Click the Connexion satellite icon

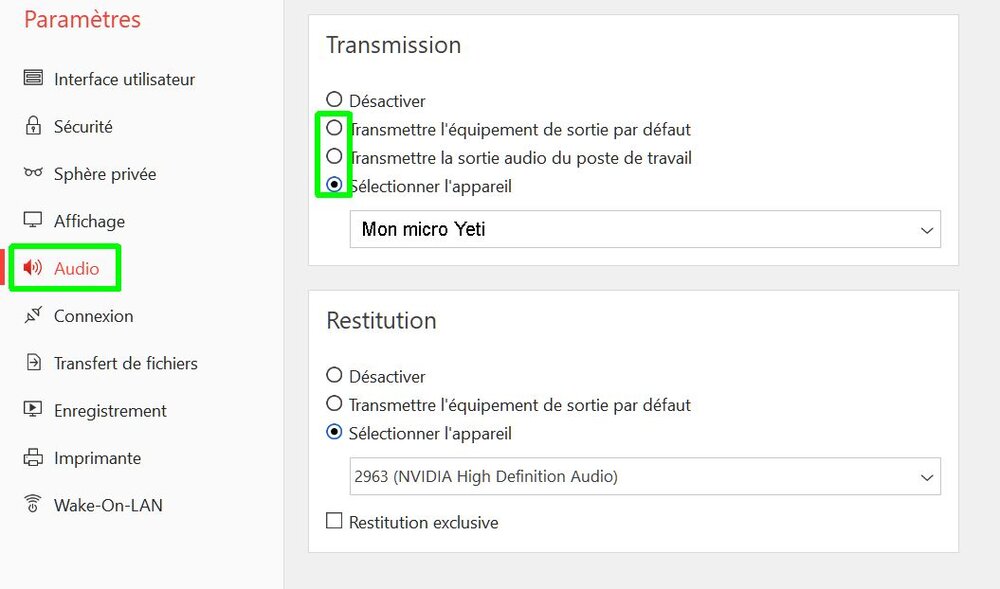click(33, 316)
